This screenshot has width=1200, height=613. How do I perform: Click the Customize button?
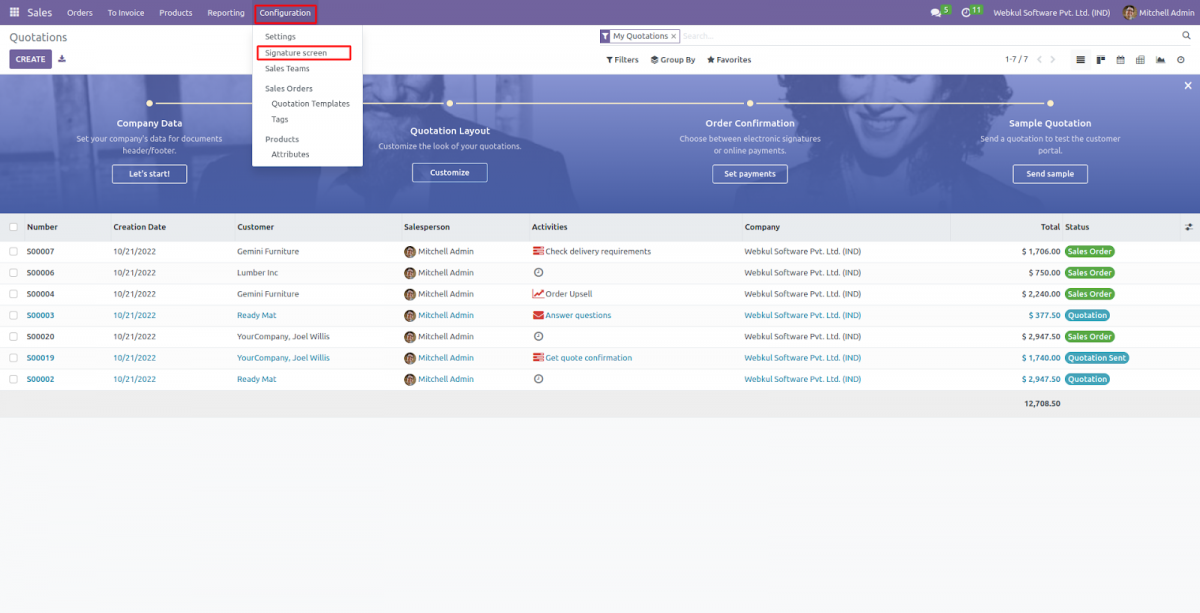click(x=450, y=172)
